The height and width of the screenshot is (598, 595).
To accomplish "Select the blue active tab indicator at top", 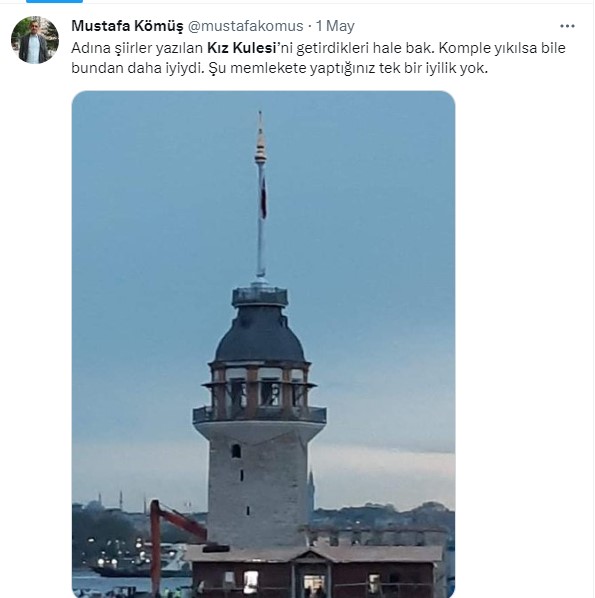I will (x=54, y=1).
